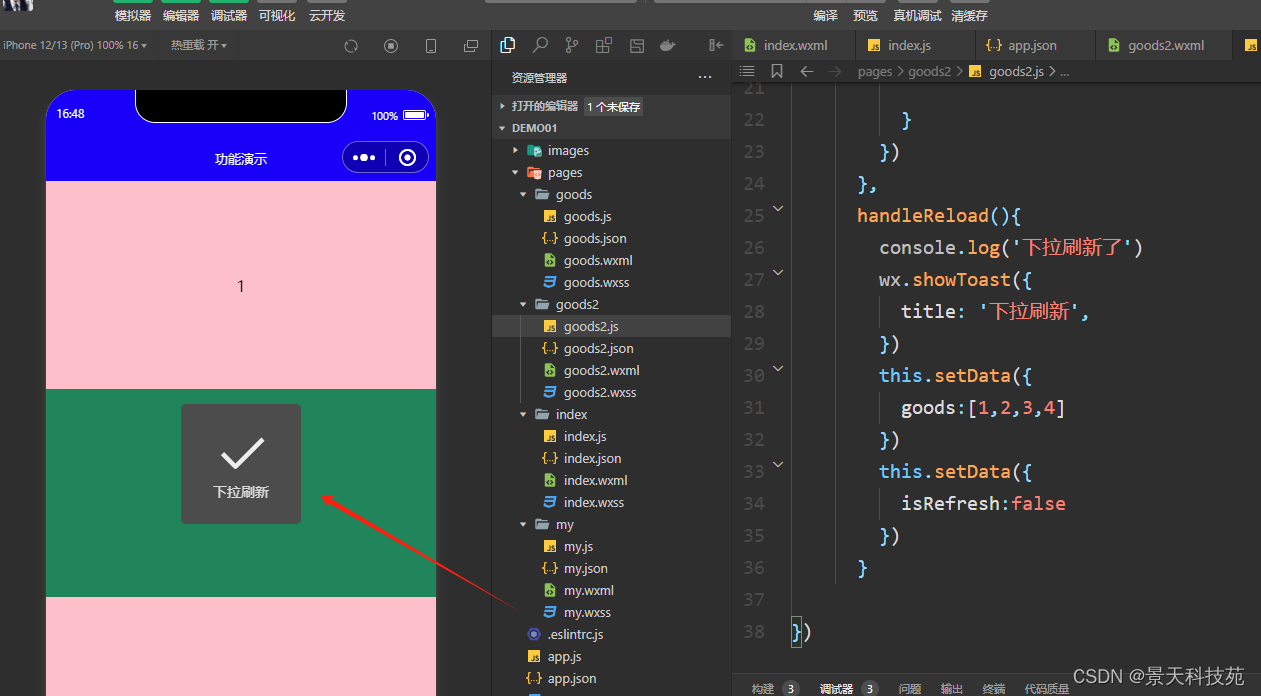Switch to the goods2.wxml editor tab
Screen dimensions: 1261x696
tap(1165, 45)
